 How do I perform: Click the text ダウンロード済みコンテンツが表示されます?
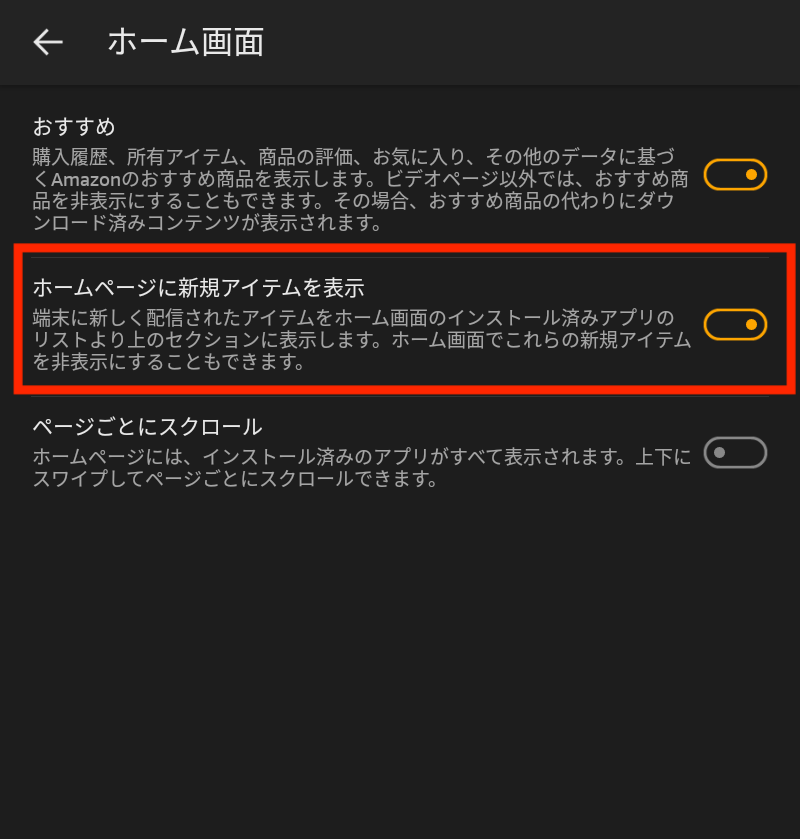click(207, 223)
